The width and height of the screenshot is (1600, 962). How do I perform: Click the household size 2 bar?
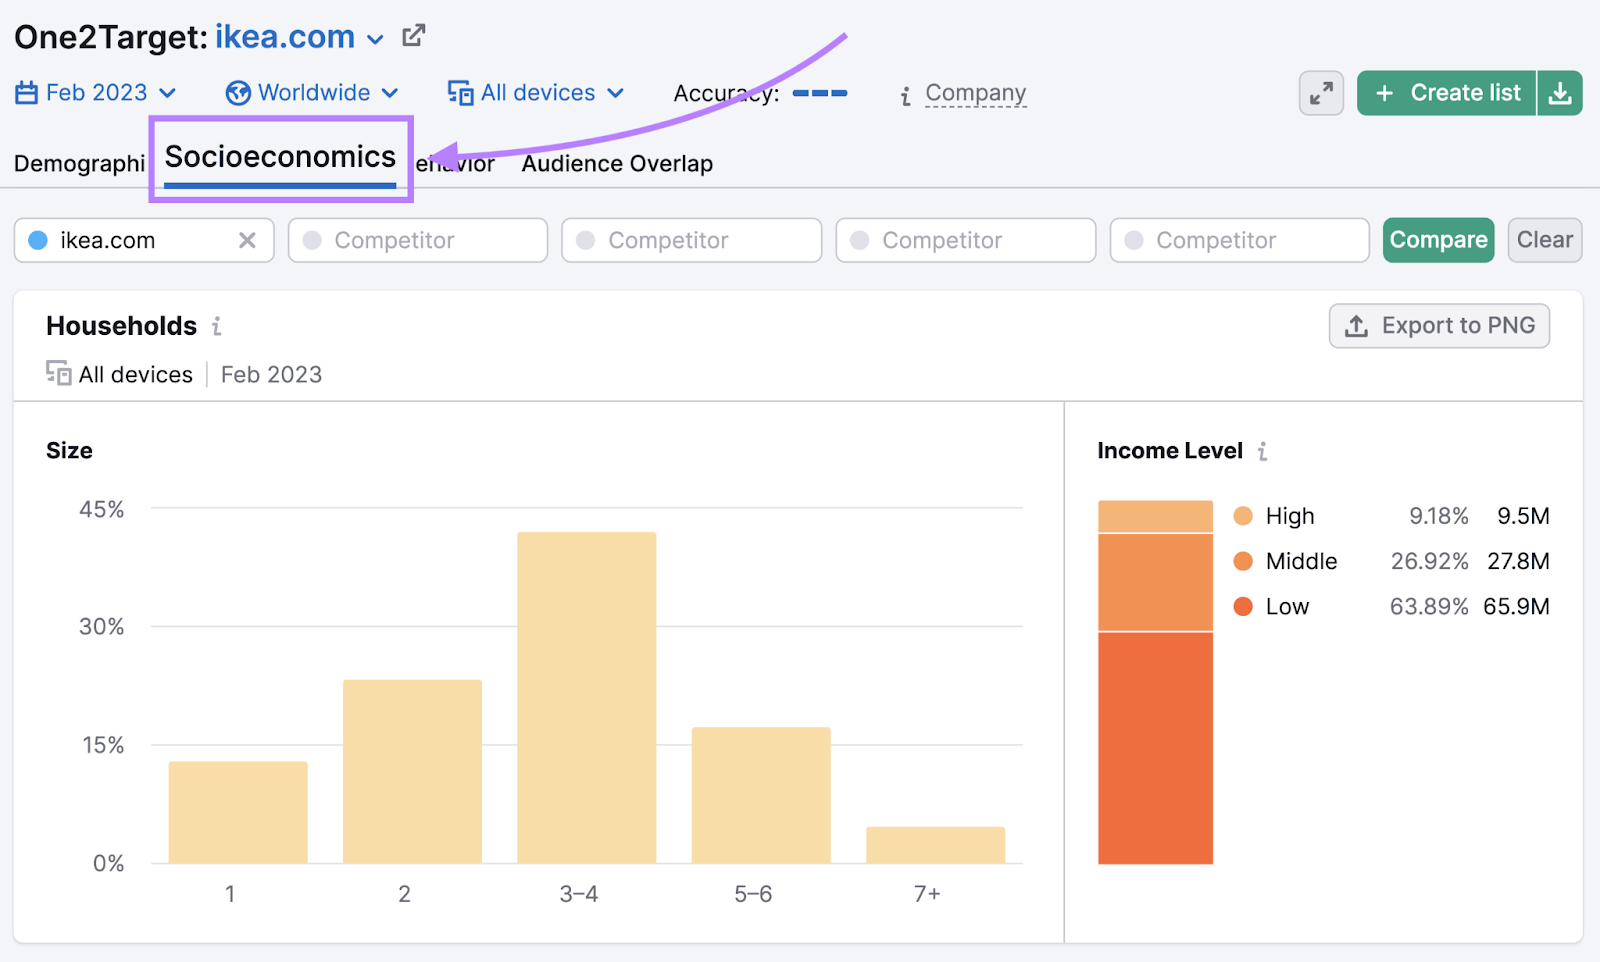click(412, 771)
